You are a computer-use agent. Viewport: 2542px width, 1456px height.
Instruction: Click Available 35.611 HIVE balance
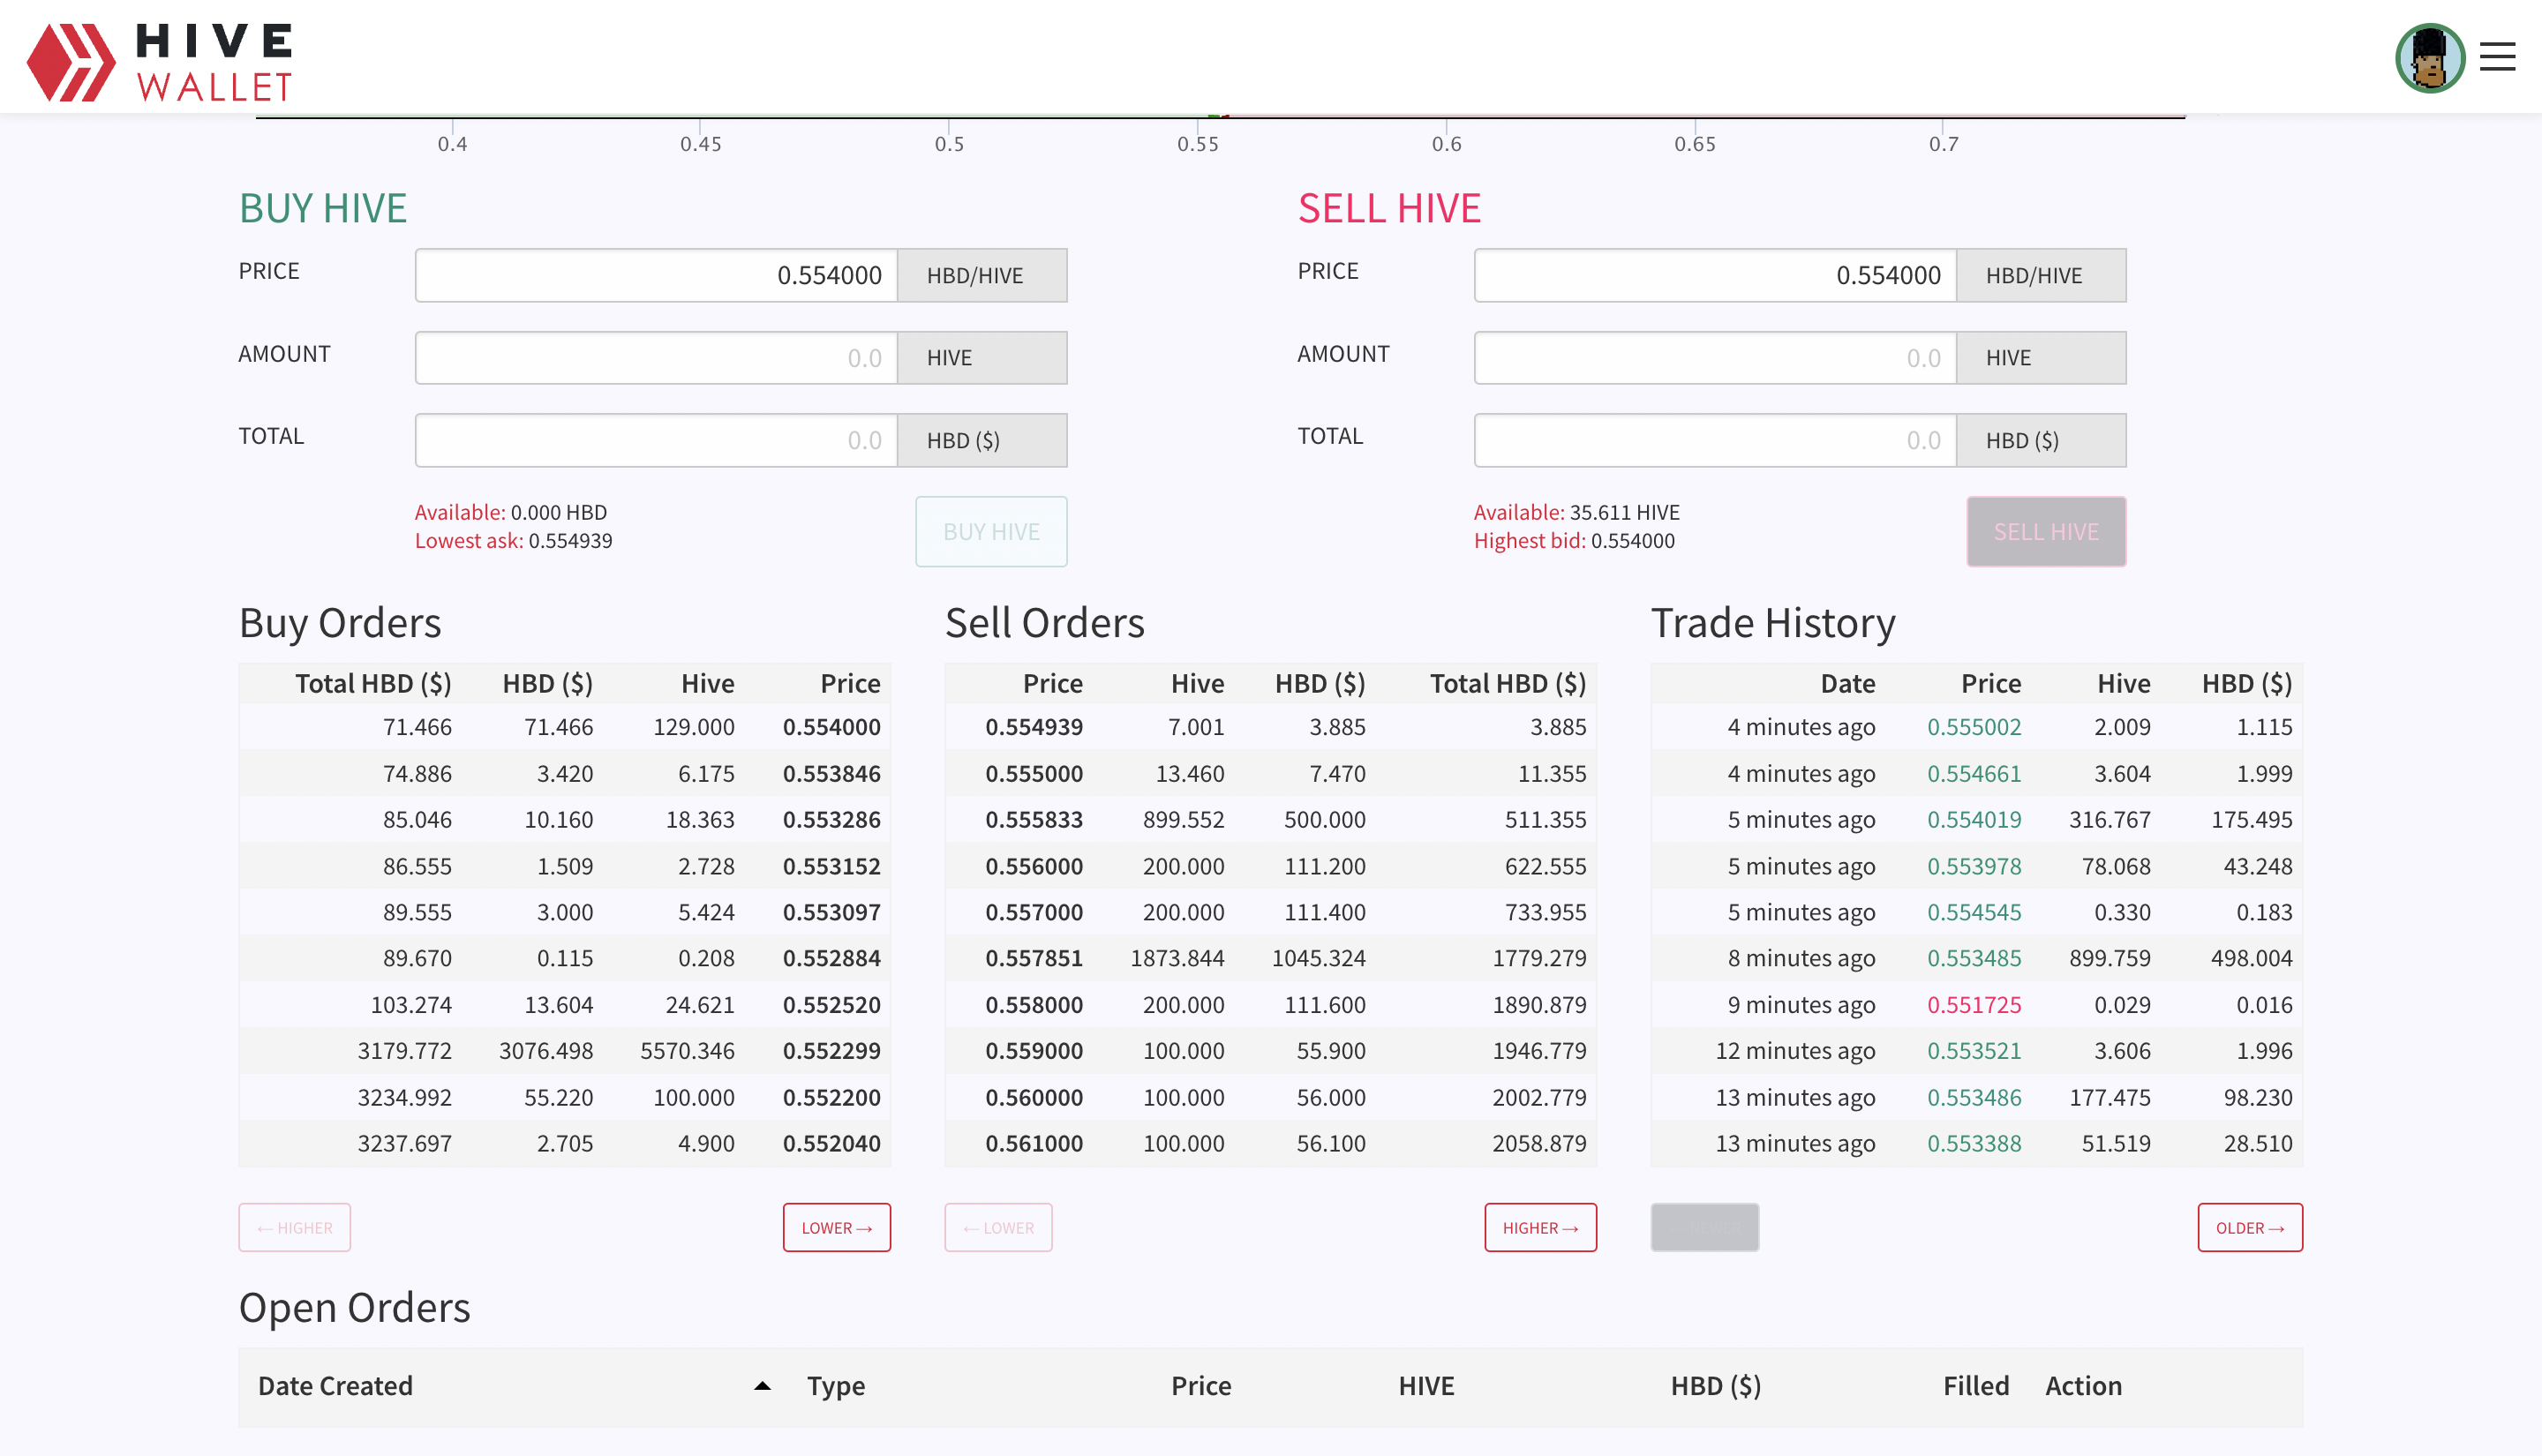coord(1577,512)
